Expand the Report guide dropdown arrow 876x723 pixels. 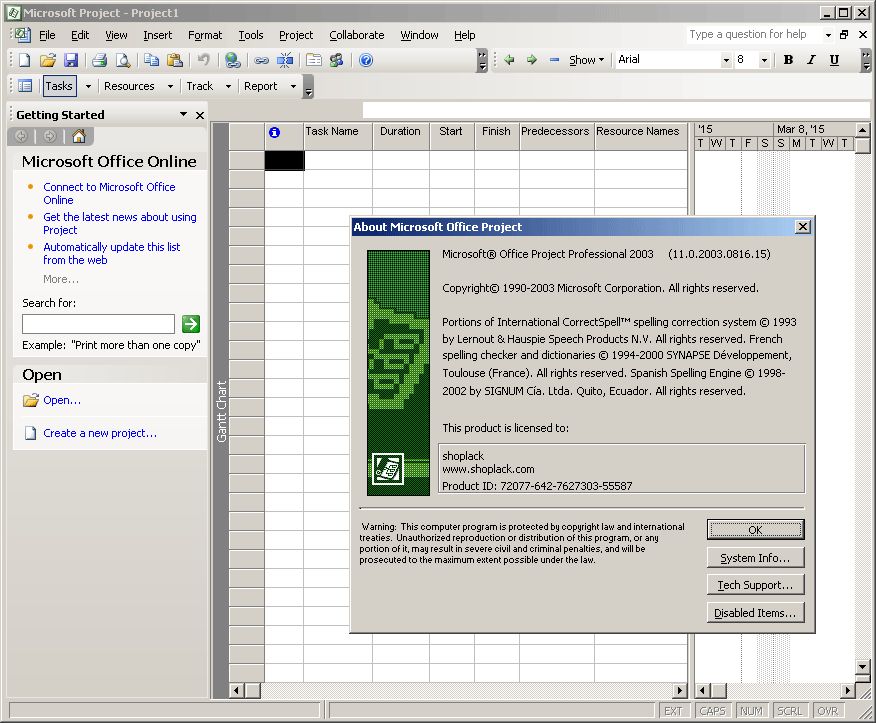tap(293, 86)
